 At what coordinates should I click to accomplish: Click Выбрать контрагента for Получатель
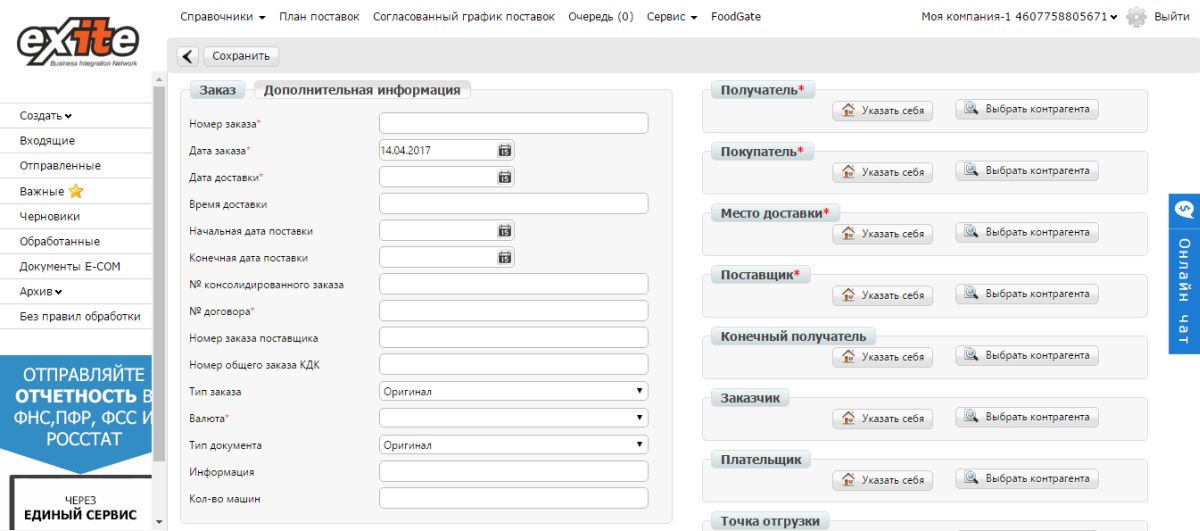pos(1027,109)
